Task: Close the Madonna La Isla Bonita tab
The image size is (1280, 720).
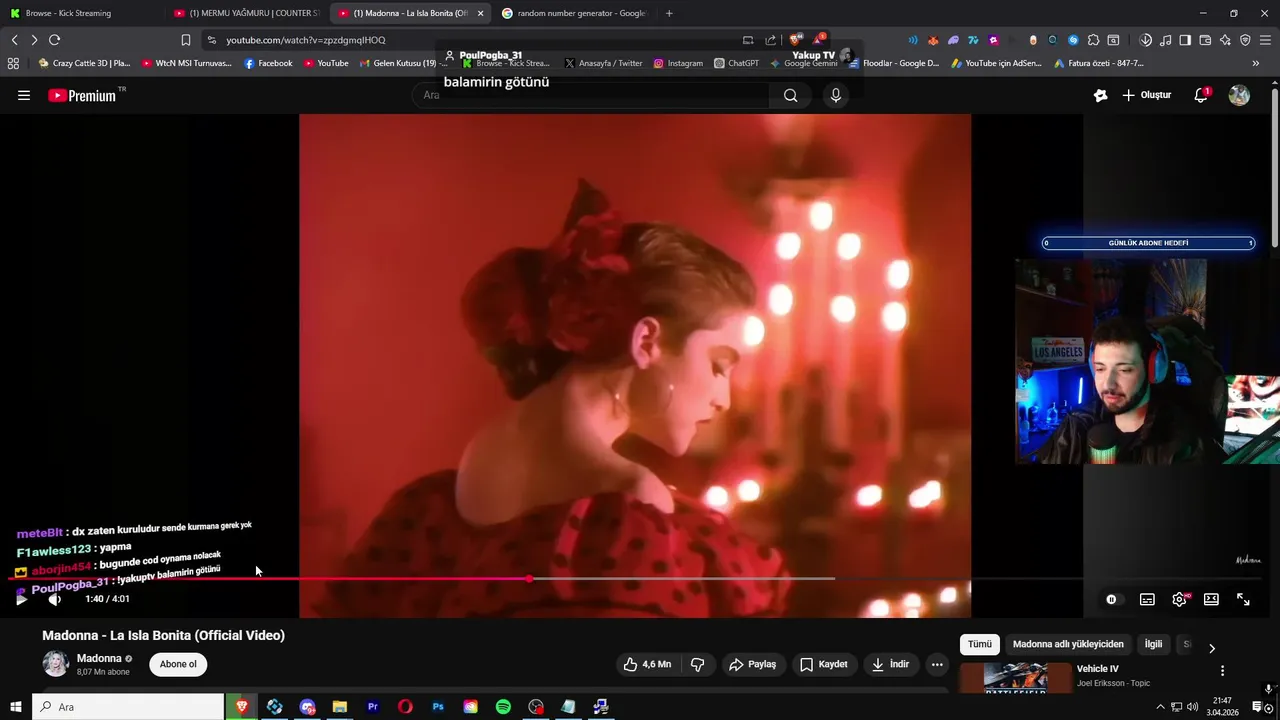Action: tap(481, 13)
